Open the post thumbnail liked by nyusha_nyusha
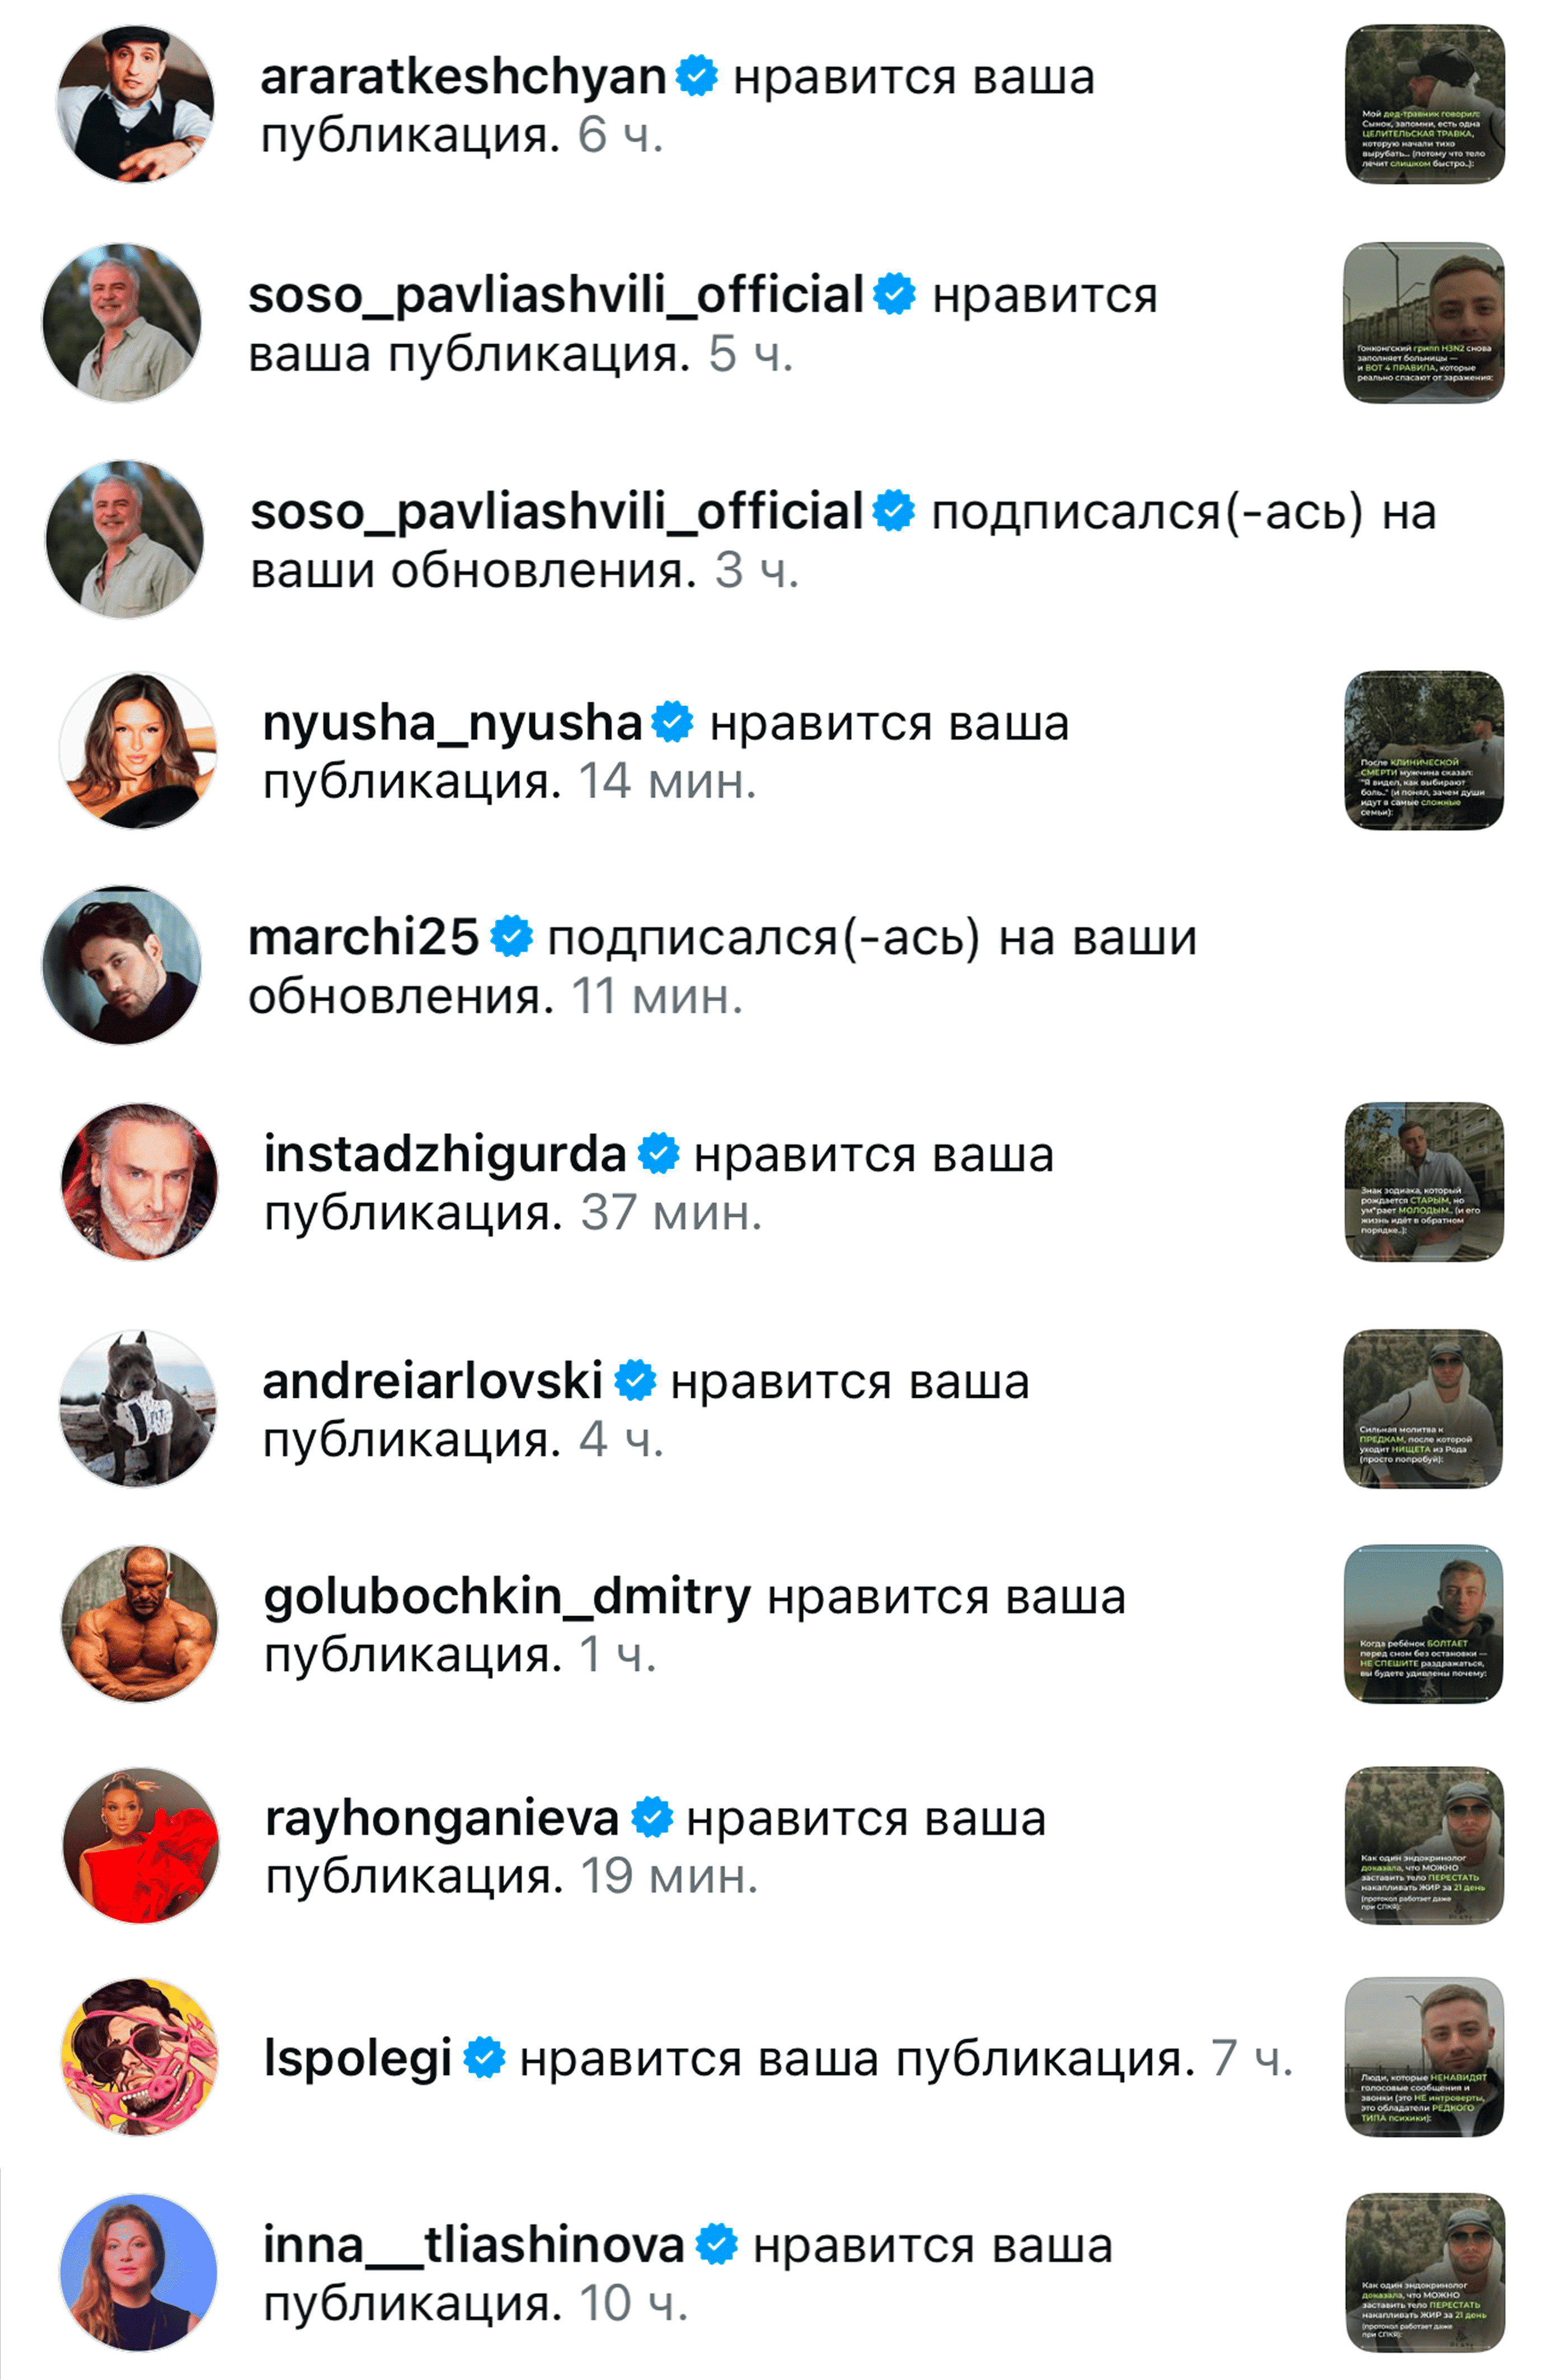1563x2380 pixels. 1424,750
